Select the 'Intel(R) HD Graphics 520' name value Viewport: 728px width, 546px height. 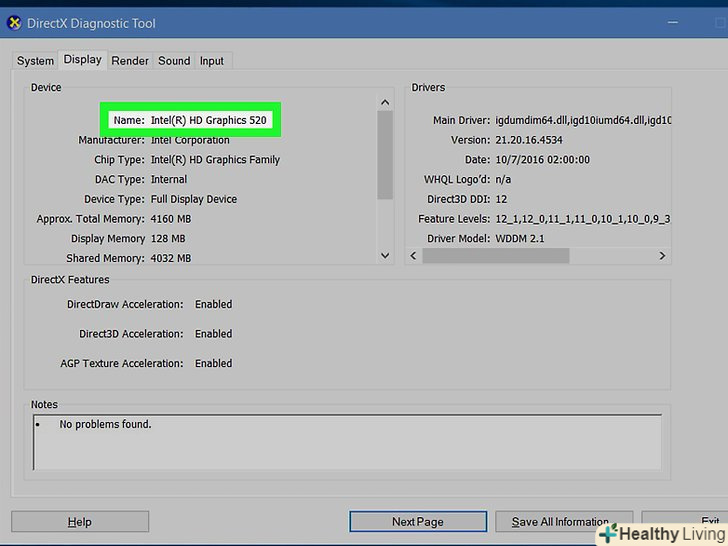click(x=208, y=120)
